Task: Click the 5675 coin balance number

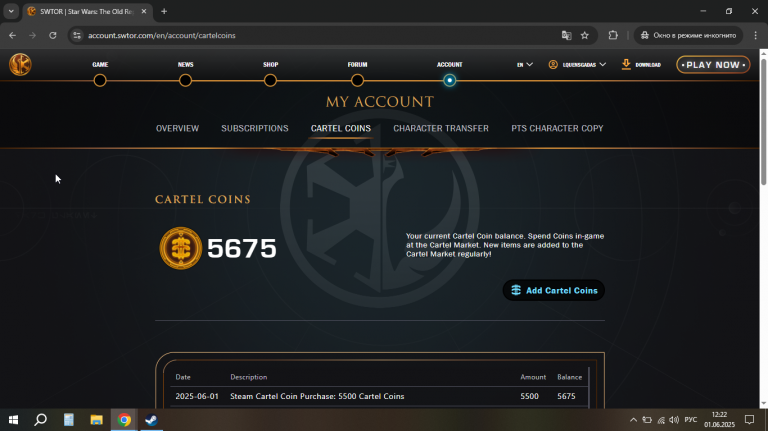Action: point(241,248)
